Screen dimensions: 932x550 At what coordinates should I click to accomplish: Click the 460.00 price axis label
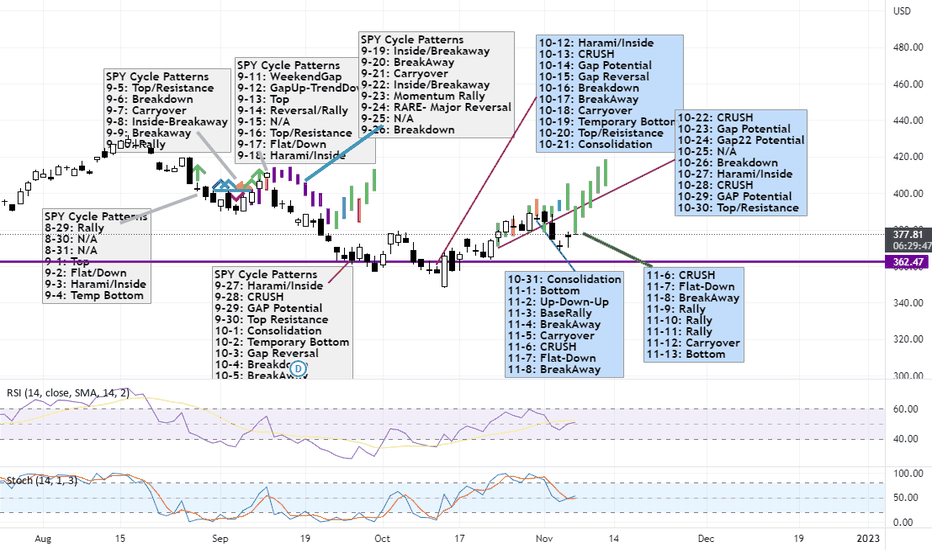(x=908, y=84)
